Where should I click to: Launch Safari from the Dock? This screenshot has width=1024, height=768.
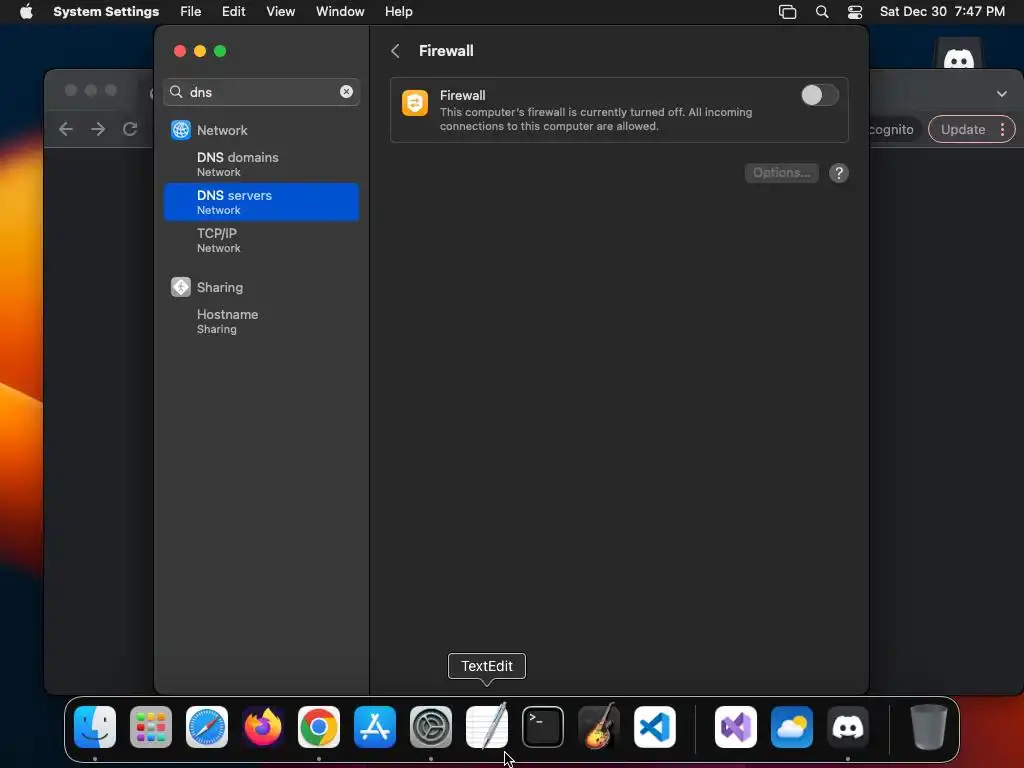[207, 727]
